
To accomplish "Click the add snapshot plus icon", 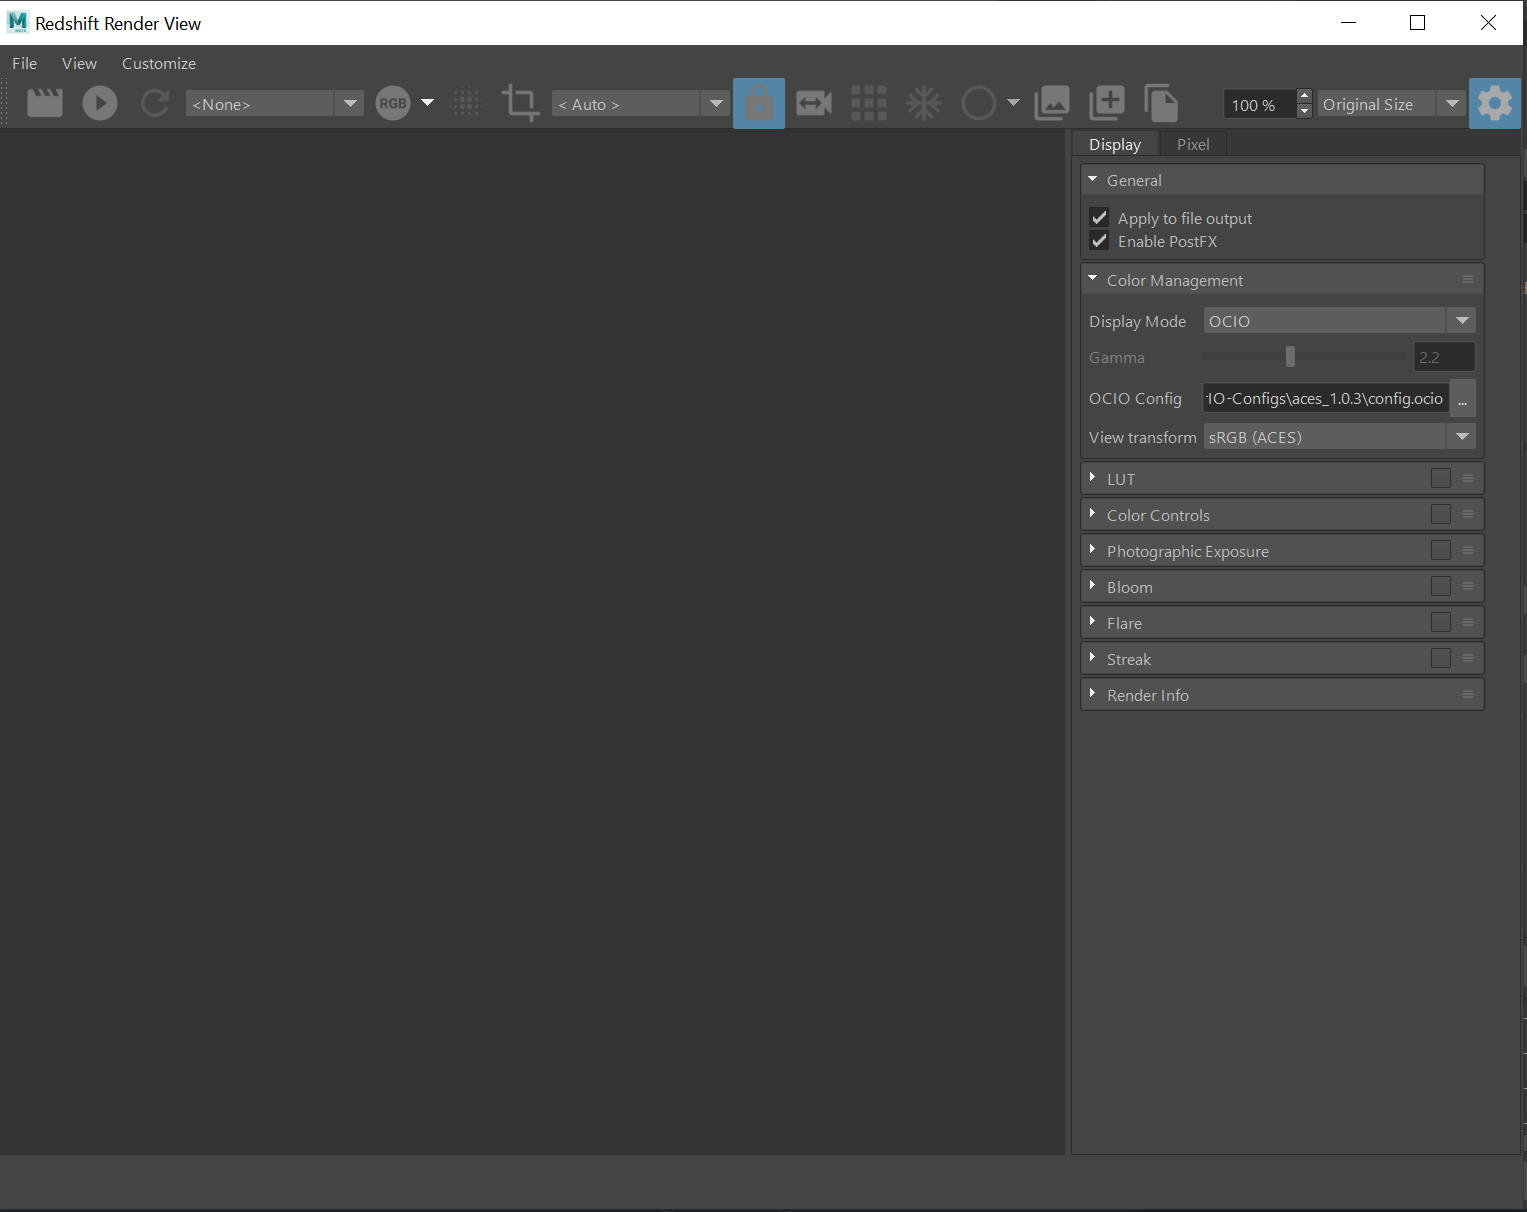I will 1106,103.
